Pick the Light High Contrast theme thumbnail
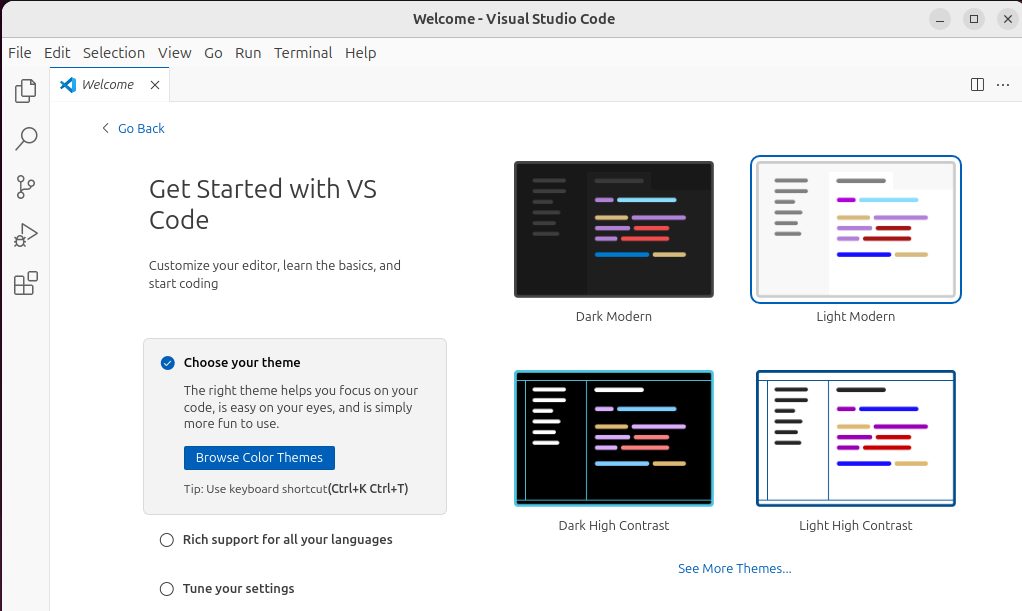The image size is (1022, 611). pos(856,438)
